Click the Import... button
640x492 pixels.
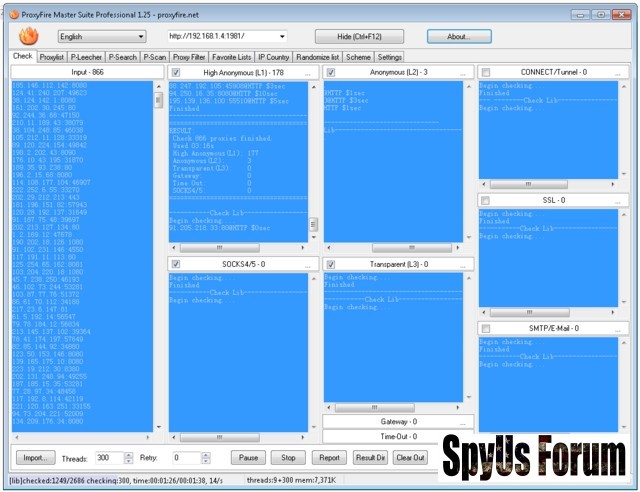coord(34,458)
